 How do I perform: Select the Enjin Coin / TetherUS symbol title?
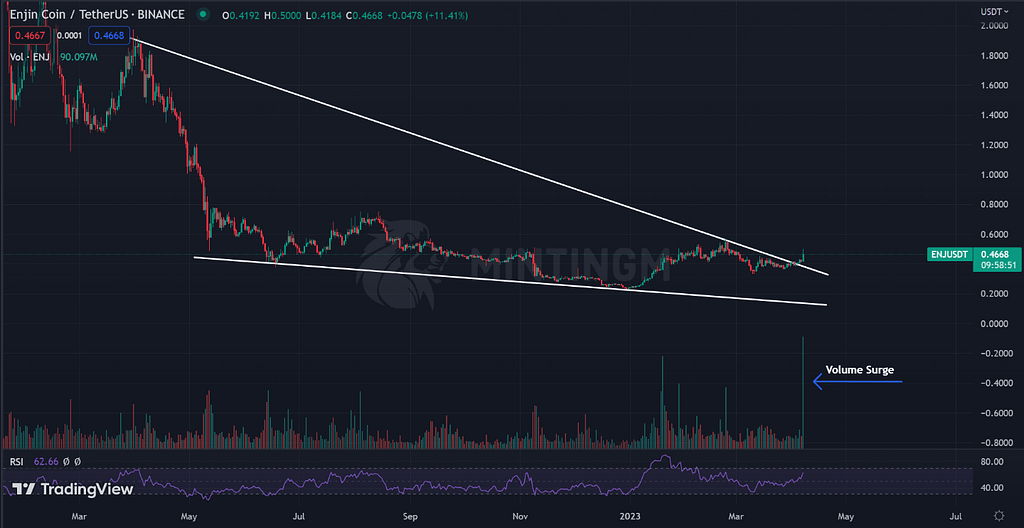point(96,14)
